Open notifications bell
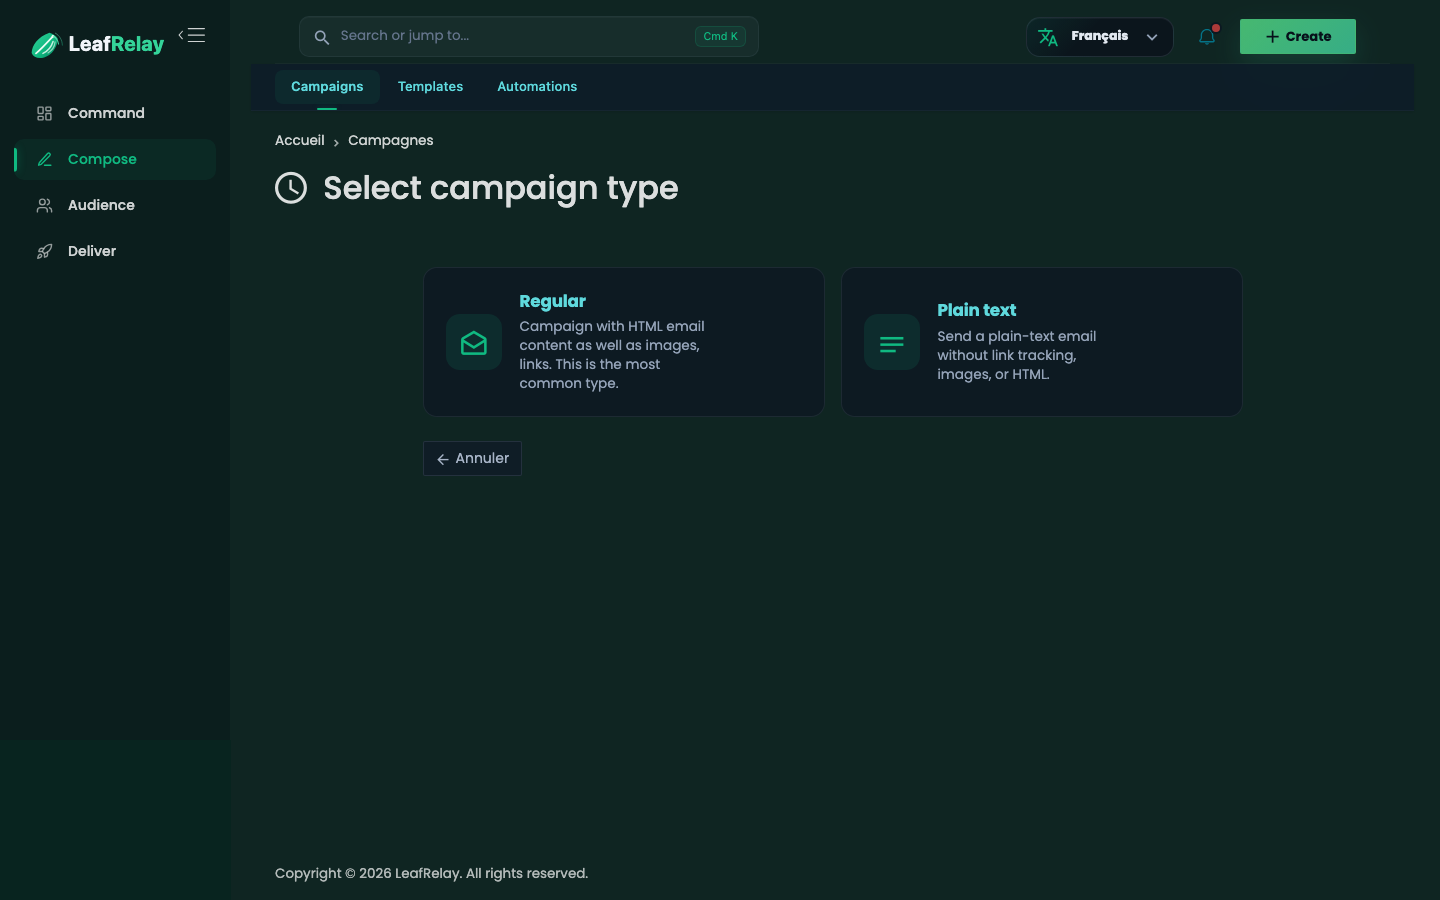Screen dimensions: 1440x900 point(1207,37)
